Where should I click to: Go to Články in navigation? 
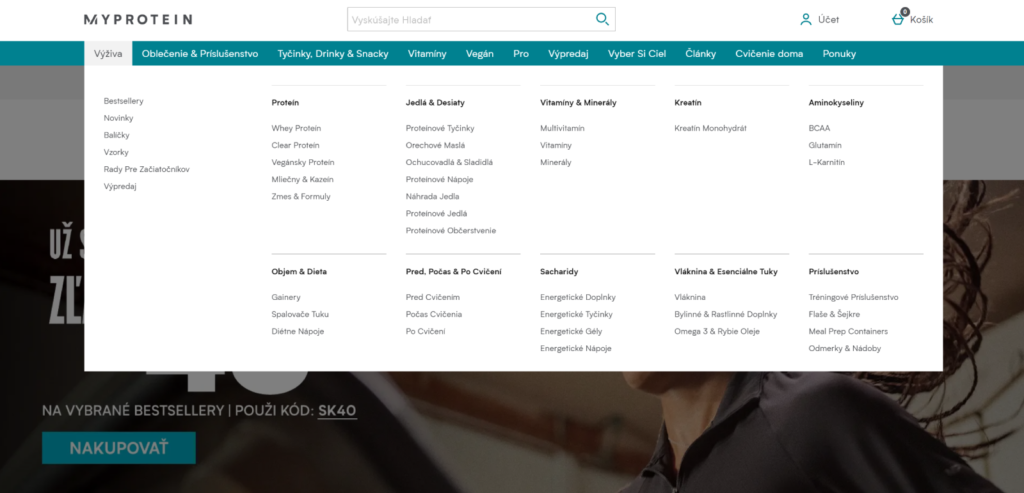(701, 54)
